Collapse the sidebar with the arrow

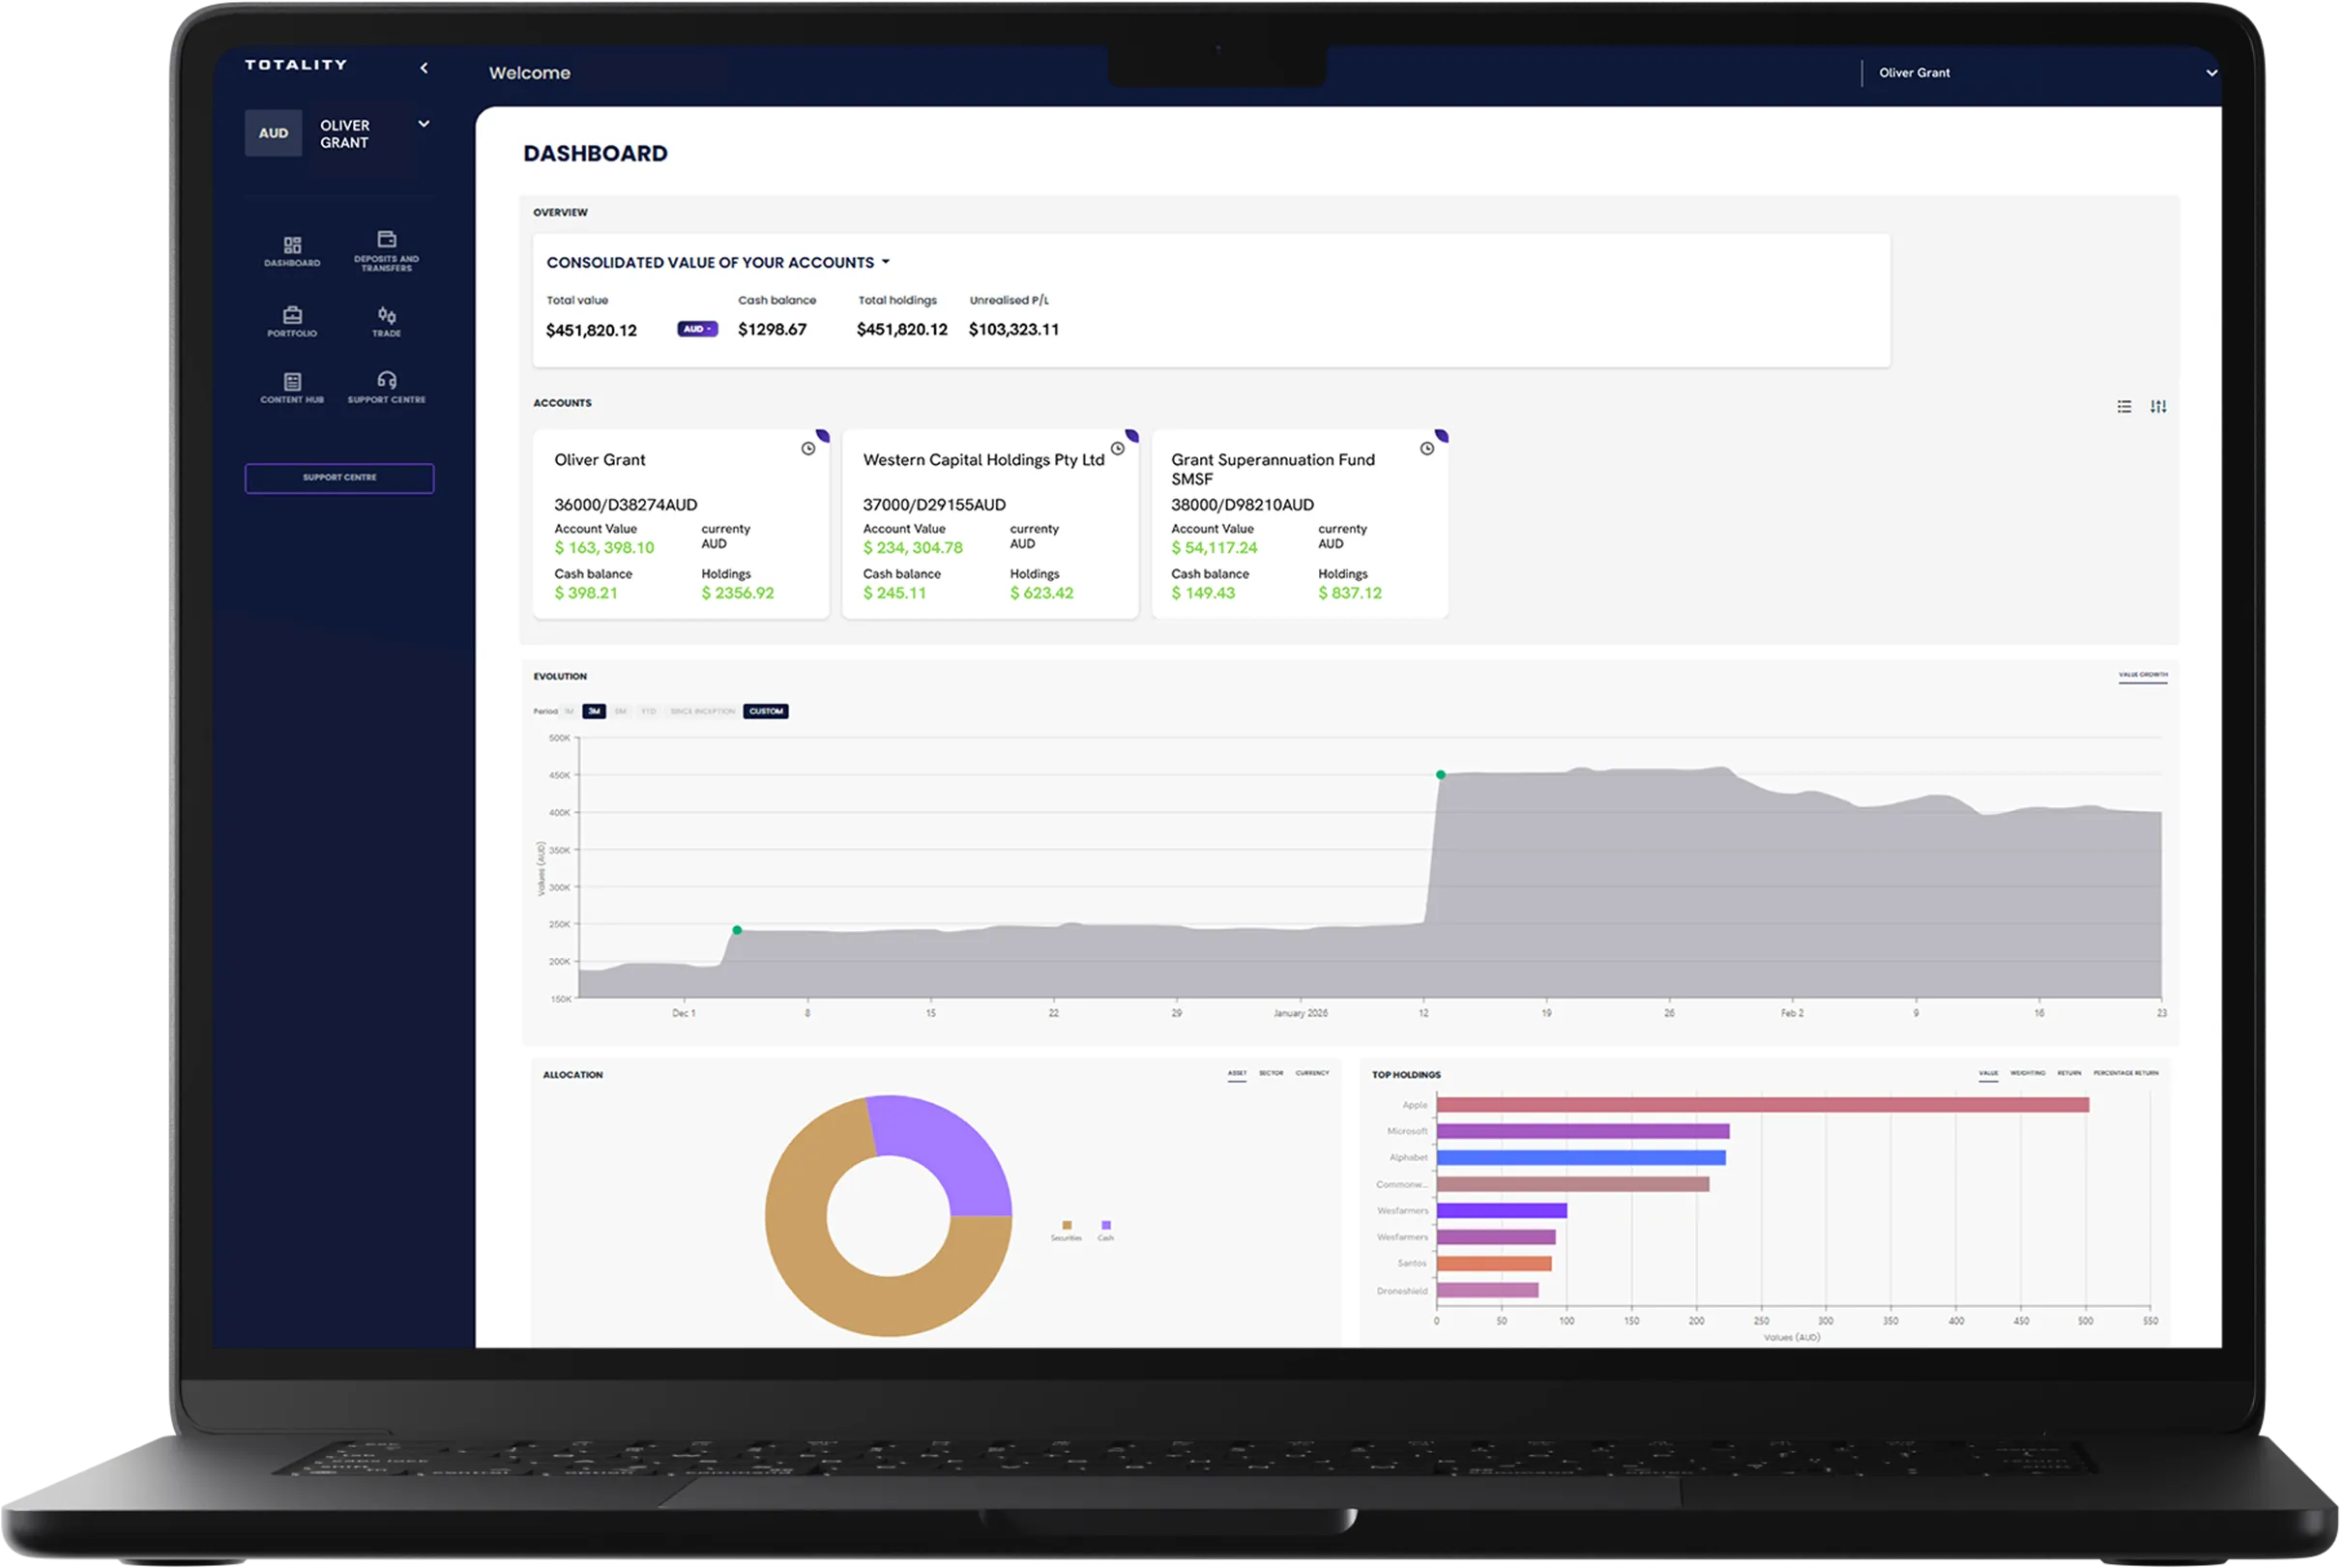click(424, 68)
